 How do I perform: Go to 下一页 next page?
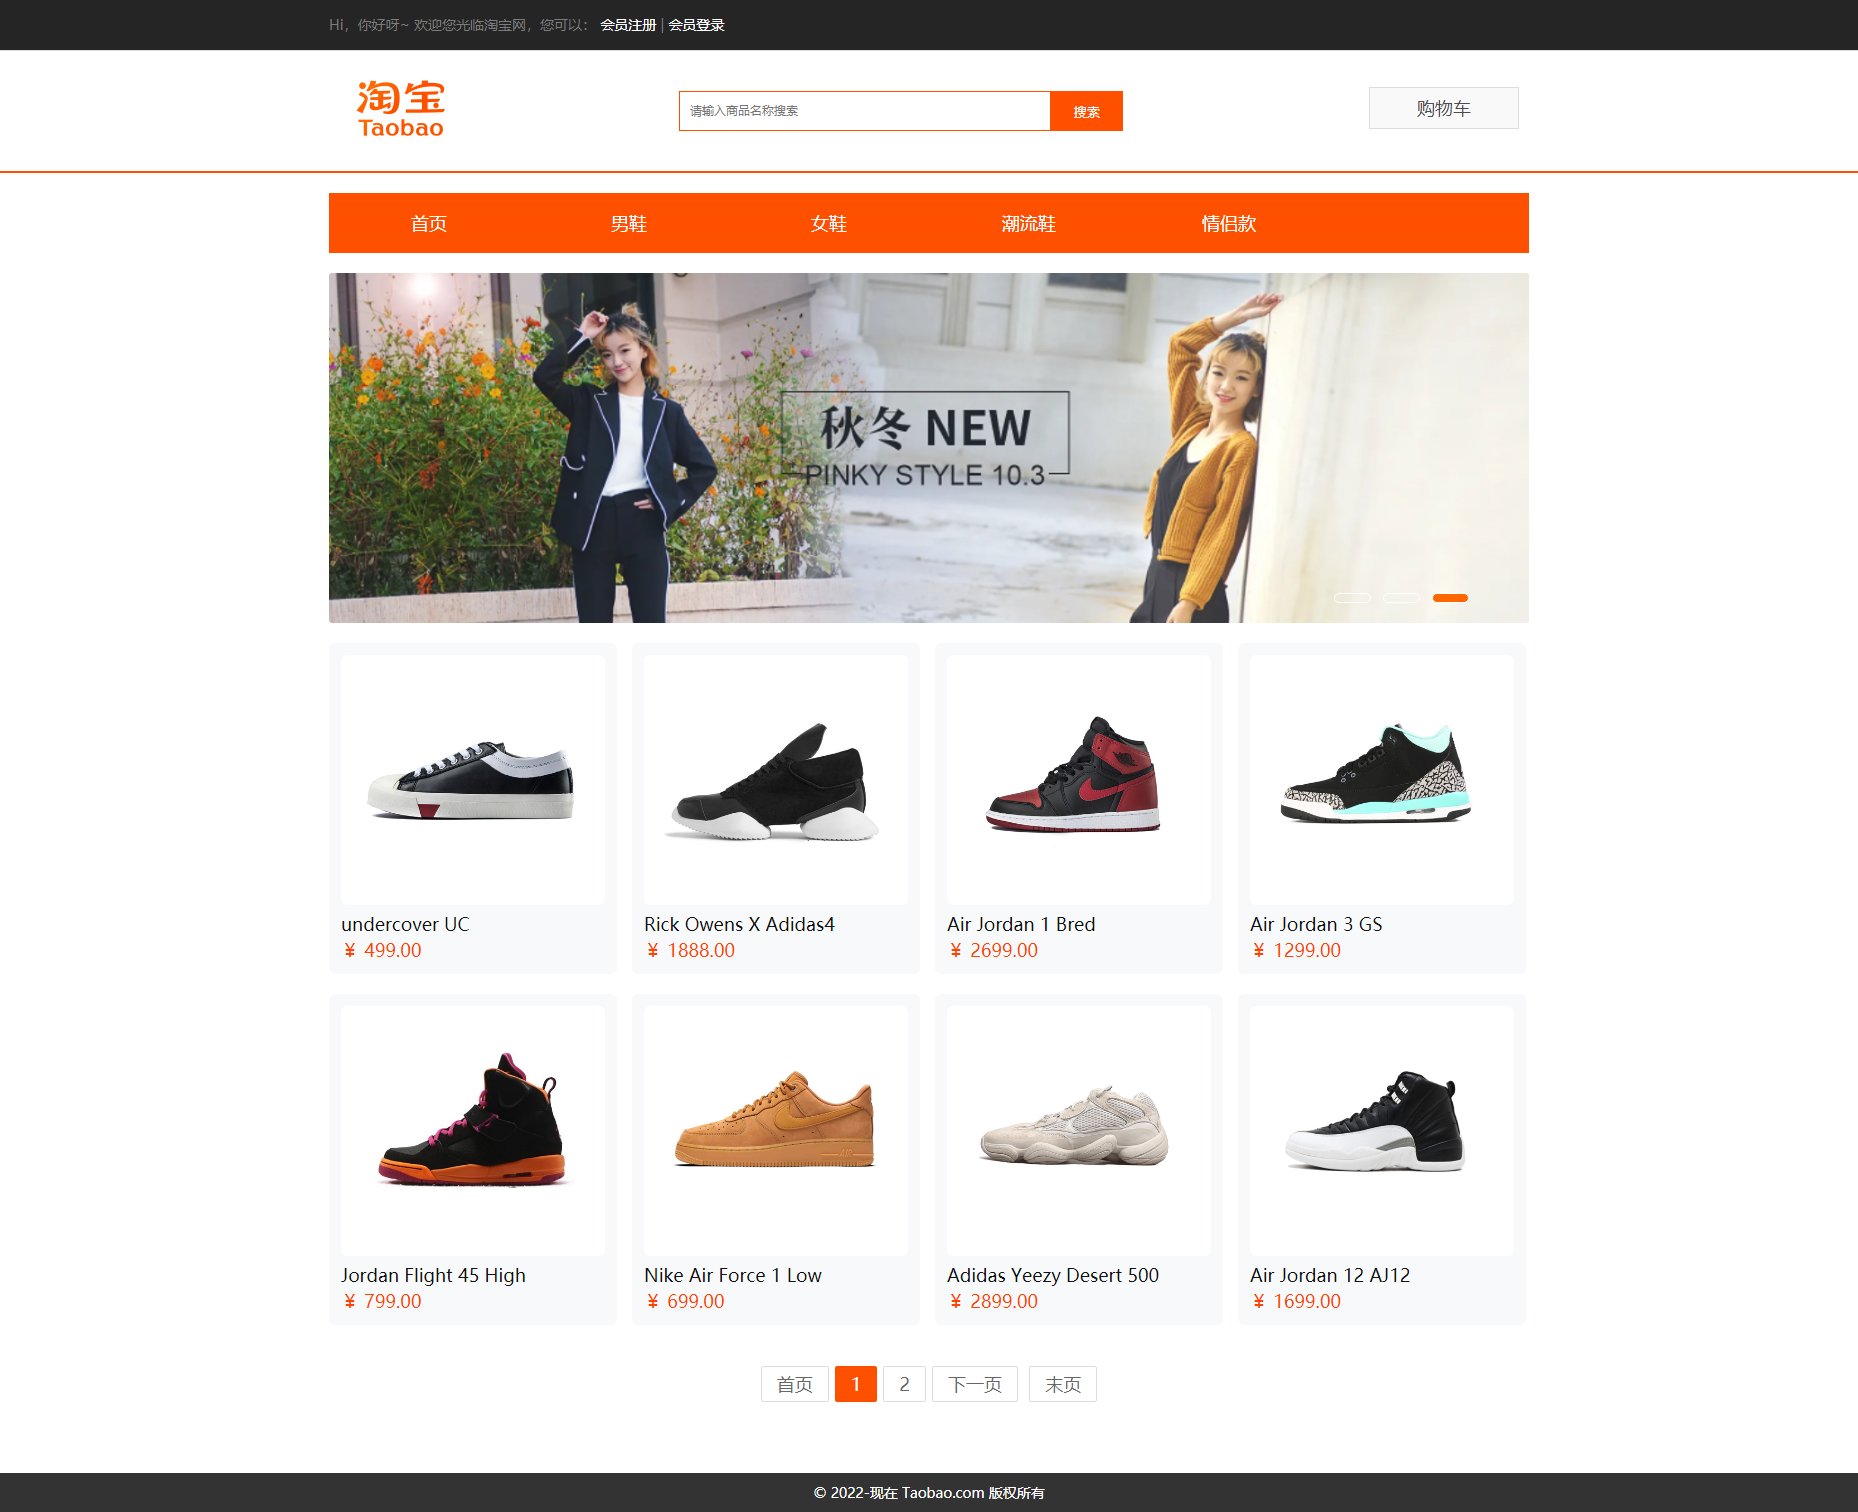(x=975, y=1384)
